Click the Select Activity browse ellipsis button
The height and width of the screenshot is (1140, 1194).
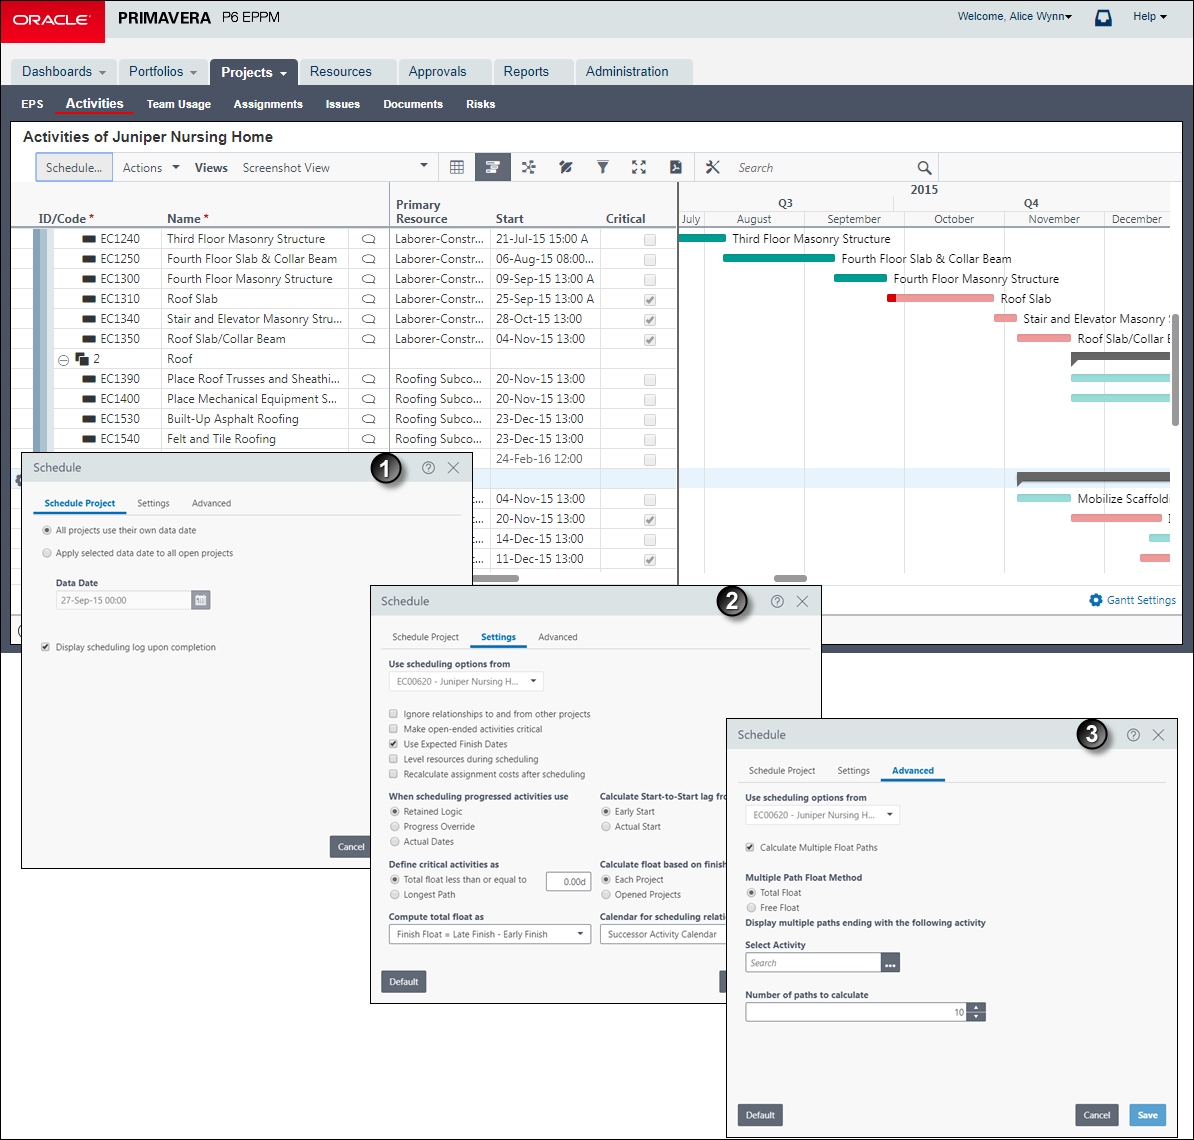click(890, 963)
